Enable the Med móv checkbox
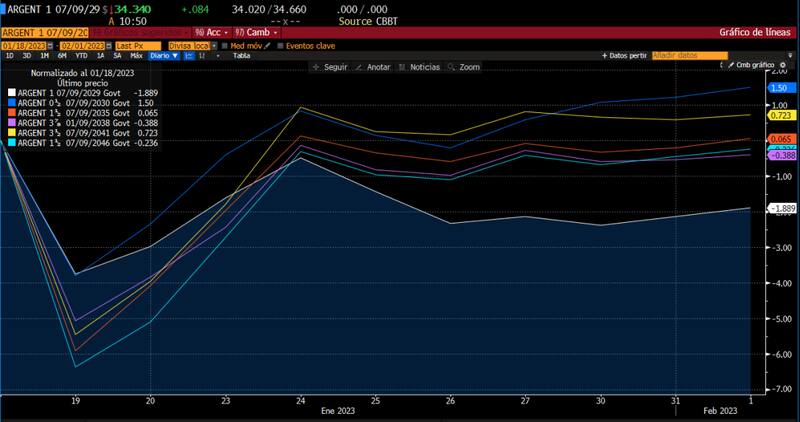Screen dimensions: 800x422 click(x=226, y=45)
